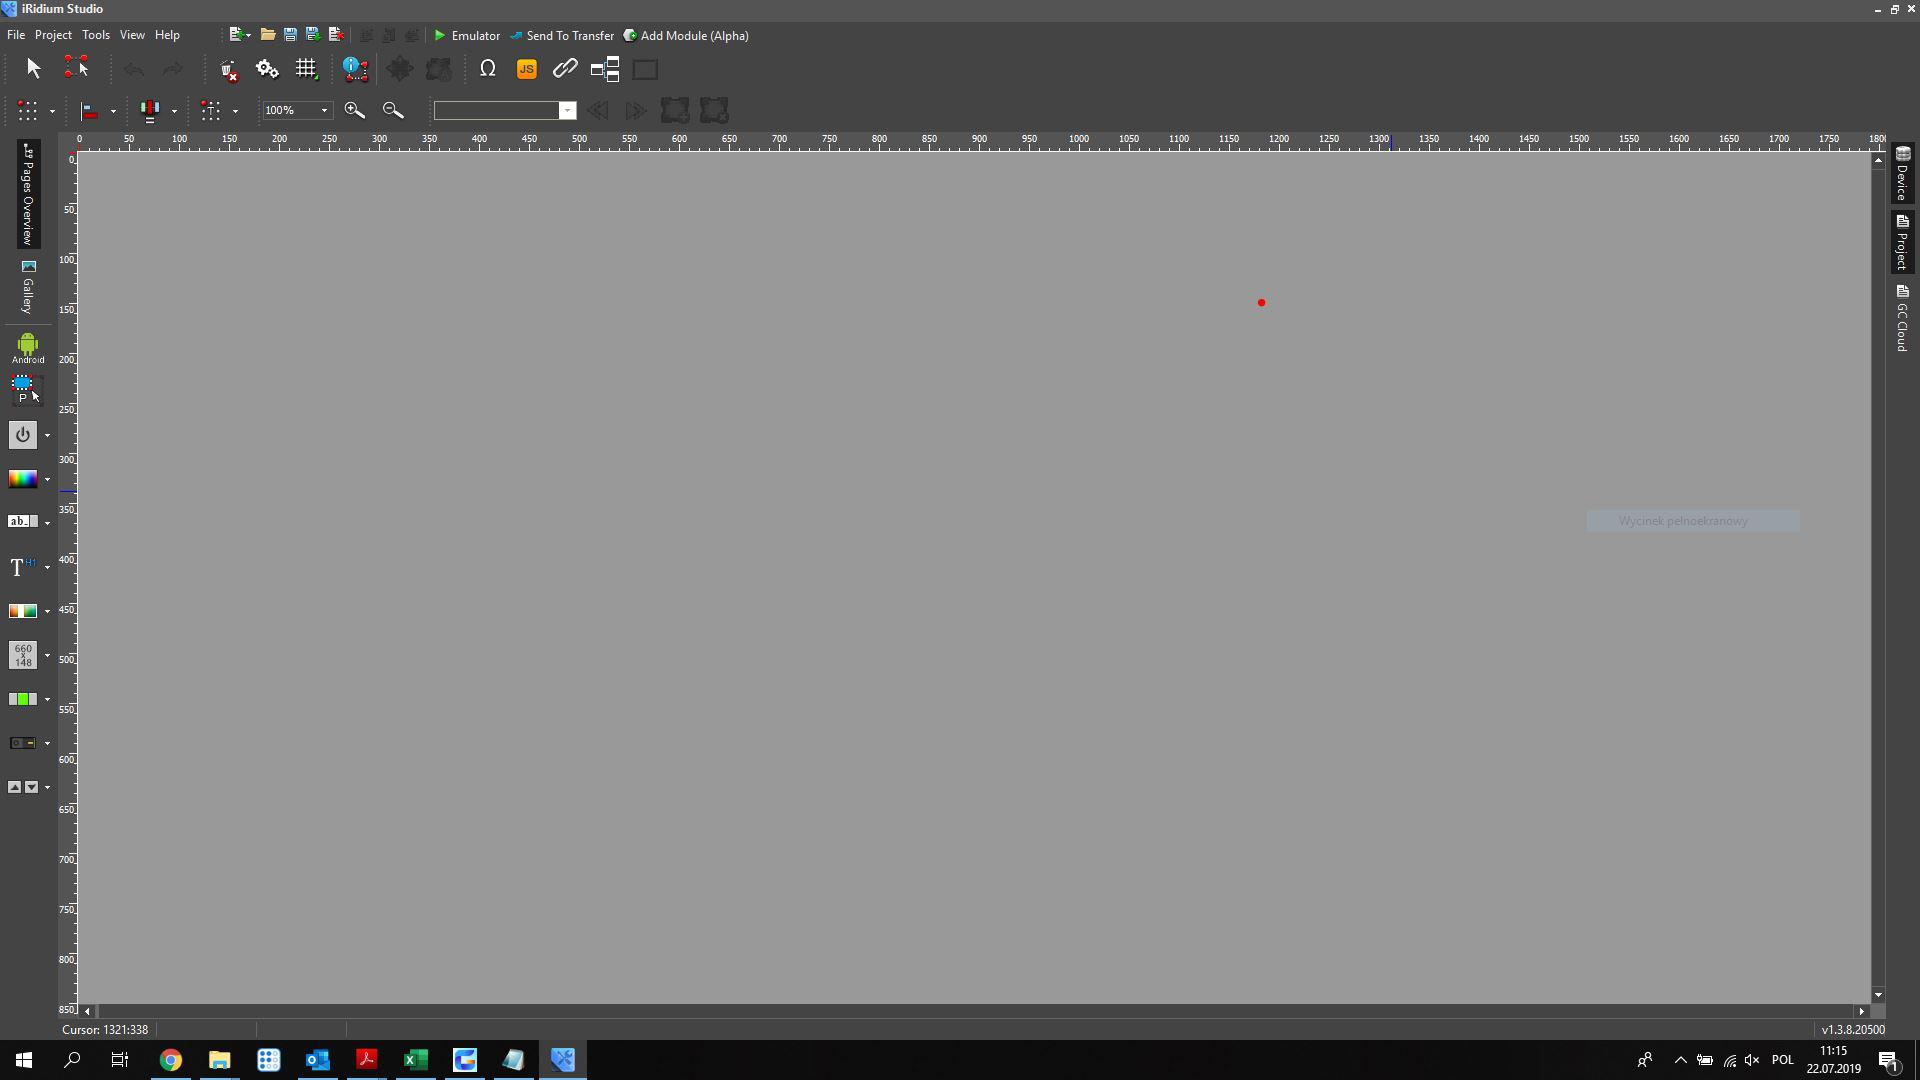Click the trash delete icon
Viewport: 1920px width, 1080px height.
[x=228, y=70]
